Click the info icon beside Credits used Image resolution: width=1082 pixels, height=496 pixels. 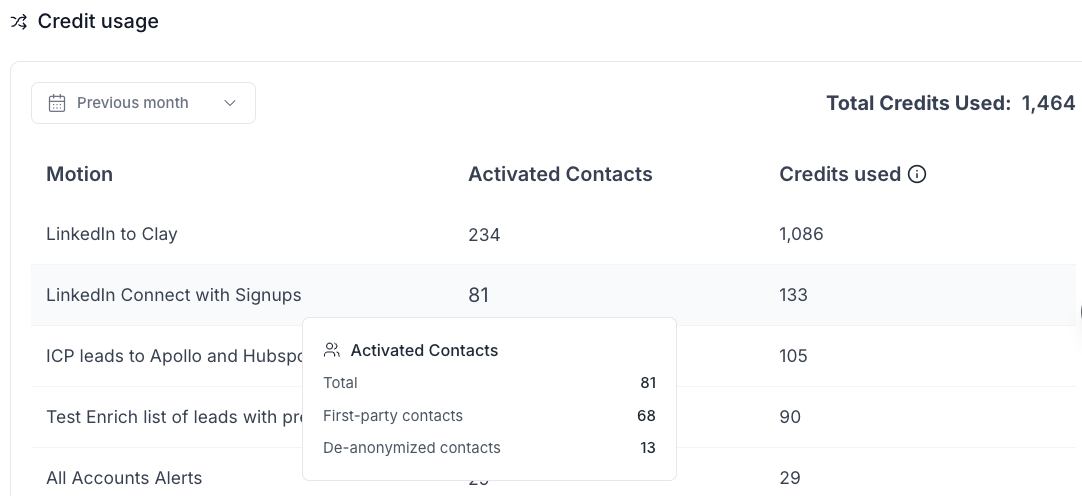pyautogui.click(x=917, y=174)
